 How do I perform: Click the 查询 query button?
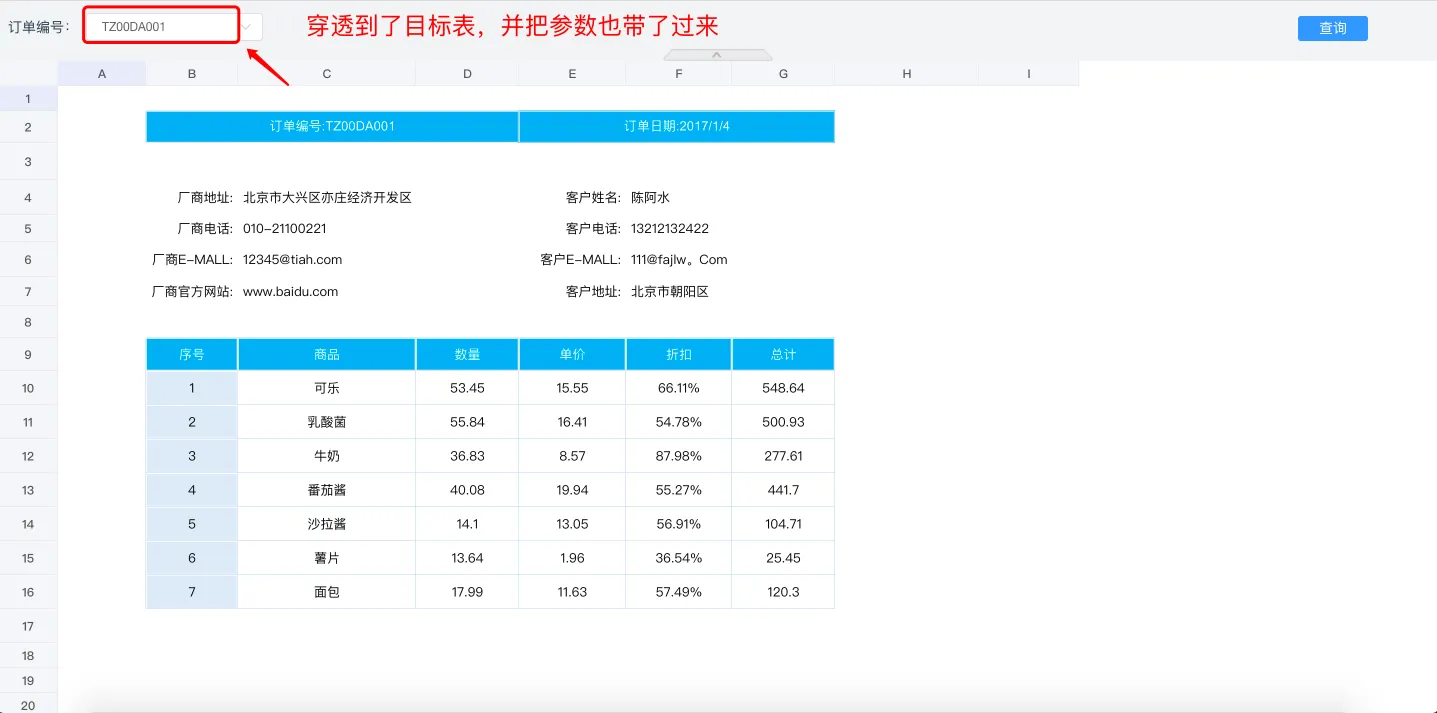(1332, 28)
